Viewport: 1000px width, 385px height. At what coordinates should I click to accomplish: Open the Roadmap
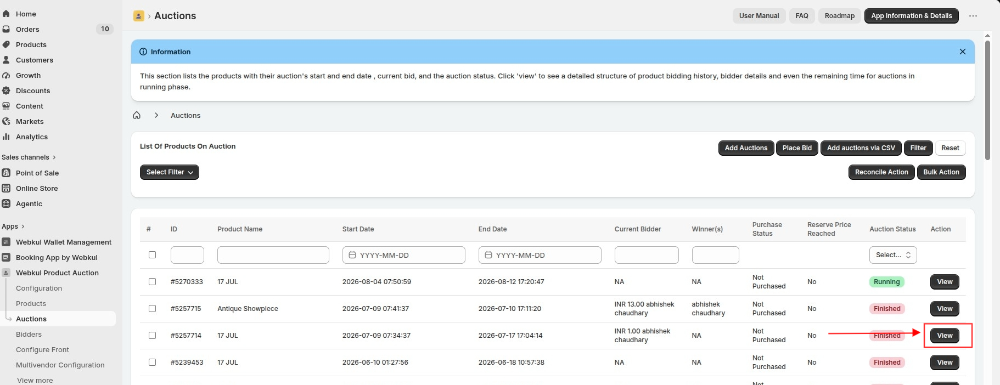tap(839, 16)
